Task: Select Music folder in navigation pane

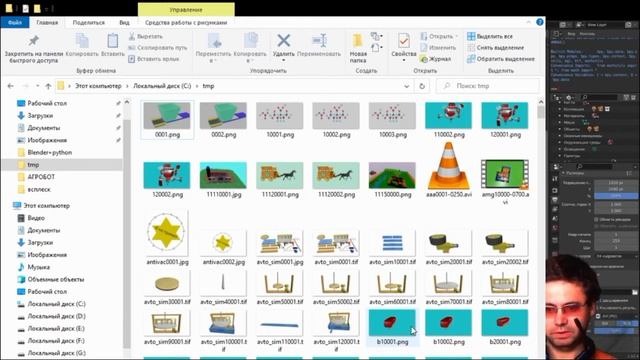Action: pyautogui.click(x=38, y=267)
